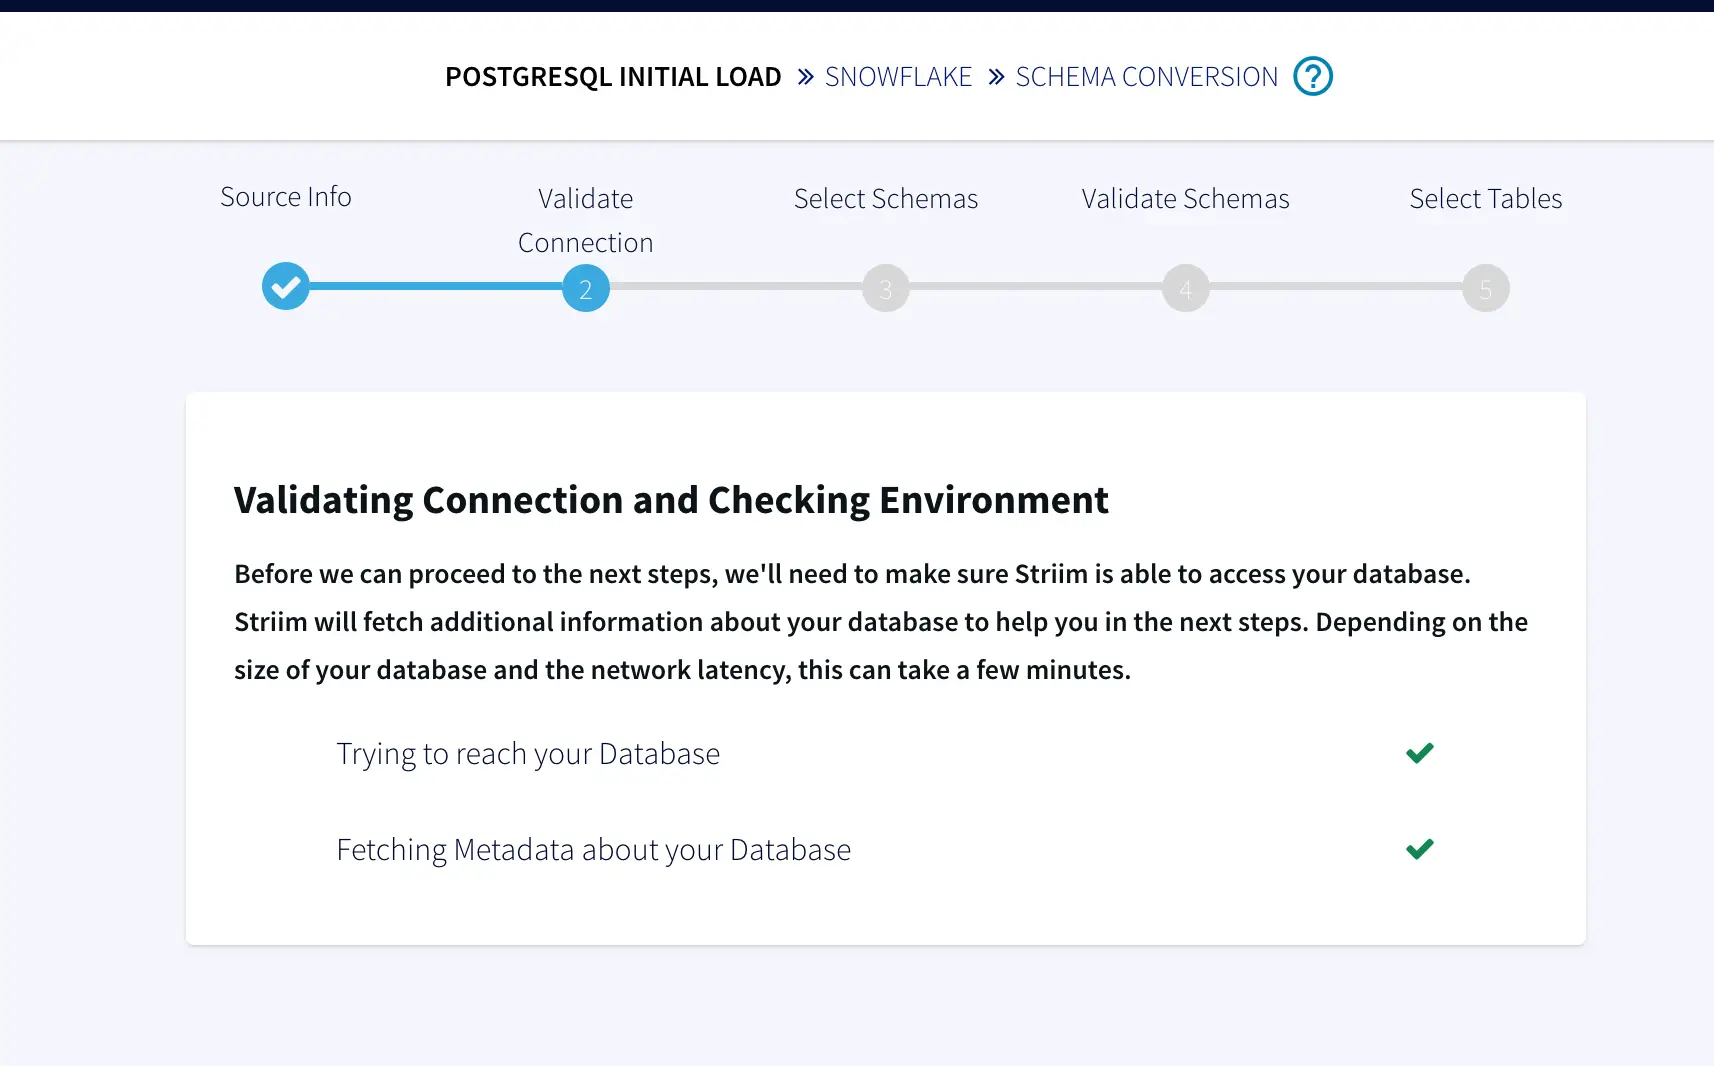The height and width of the screenshot is (1066, 1714).
Task: Select the Select Tables step label
Action: 1485,199
